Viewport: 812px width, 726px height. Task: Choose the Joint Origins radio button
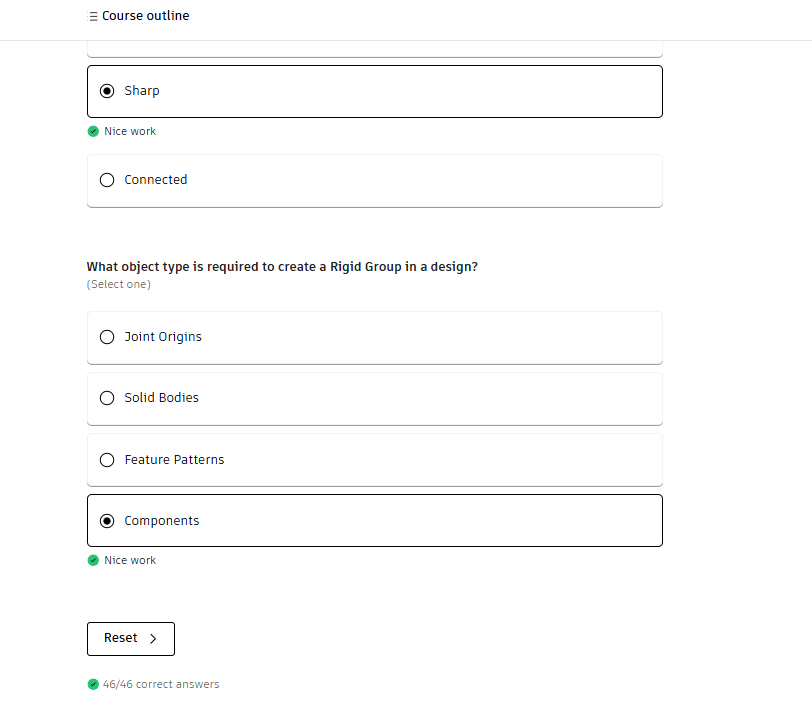pos(107,337)
